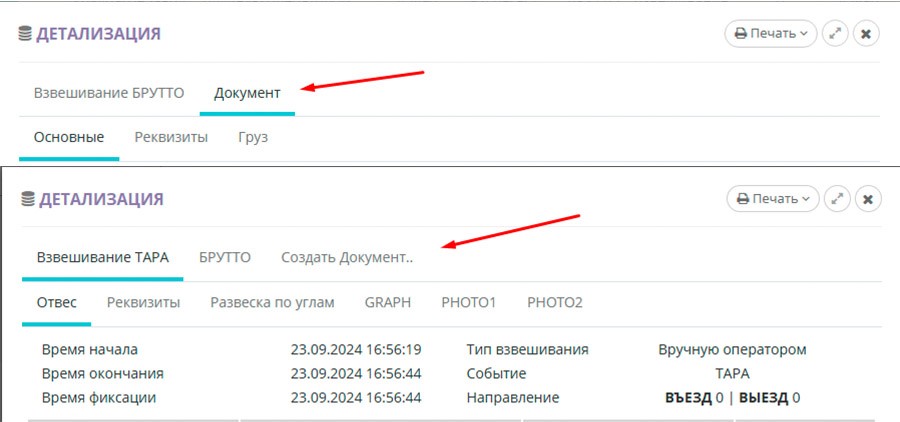Click the expand arrows icon in lower panel
Screen dimensions: 900x422
pyautogui.click(x=836, y=199)
